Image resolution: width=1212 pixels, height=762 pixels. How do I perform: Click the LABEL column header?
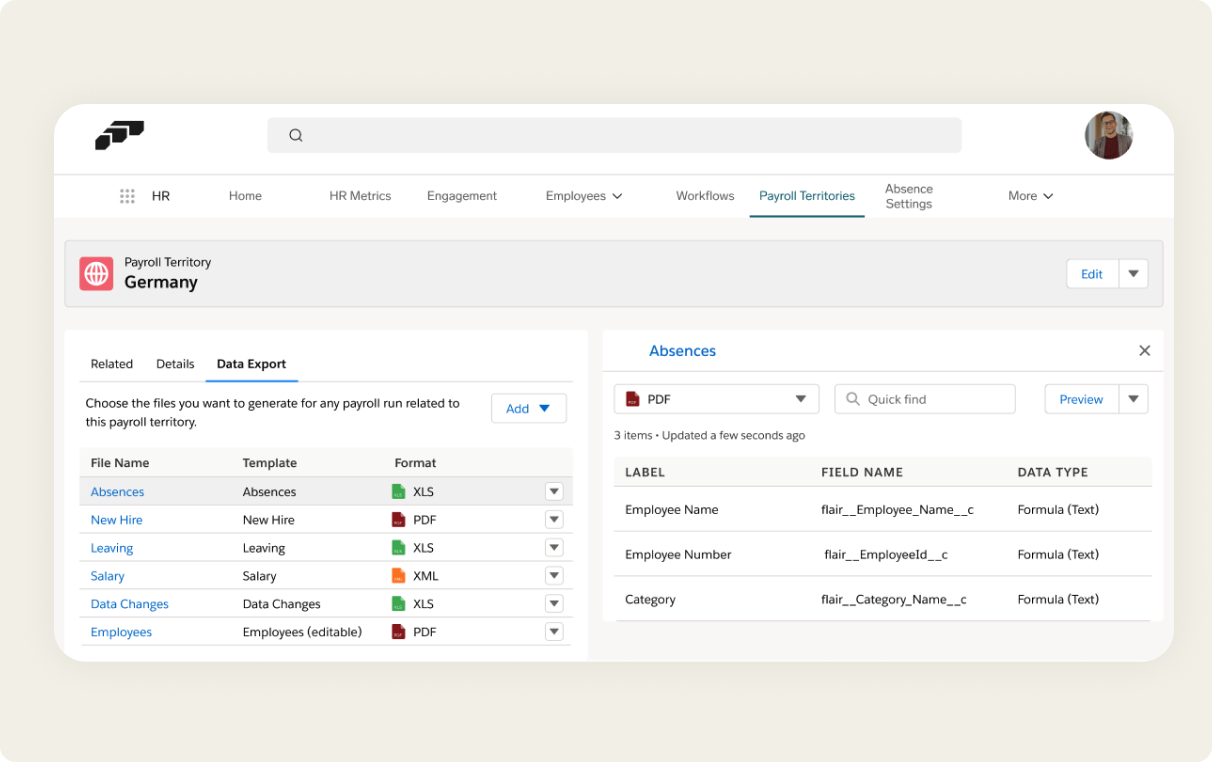coord(645,472)
